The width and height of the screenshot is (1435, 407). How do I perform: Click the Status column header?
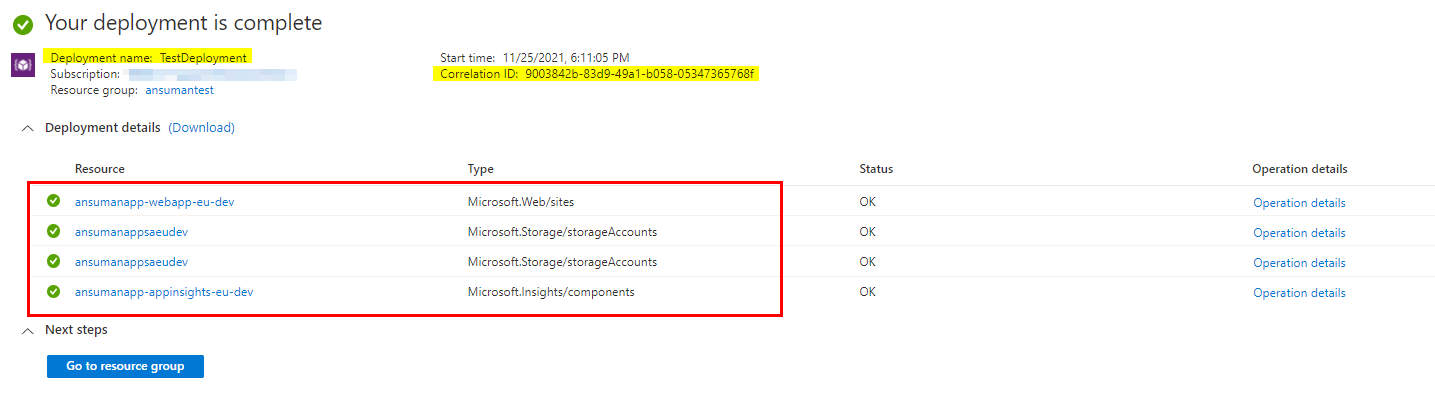(x=876, y=169)
